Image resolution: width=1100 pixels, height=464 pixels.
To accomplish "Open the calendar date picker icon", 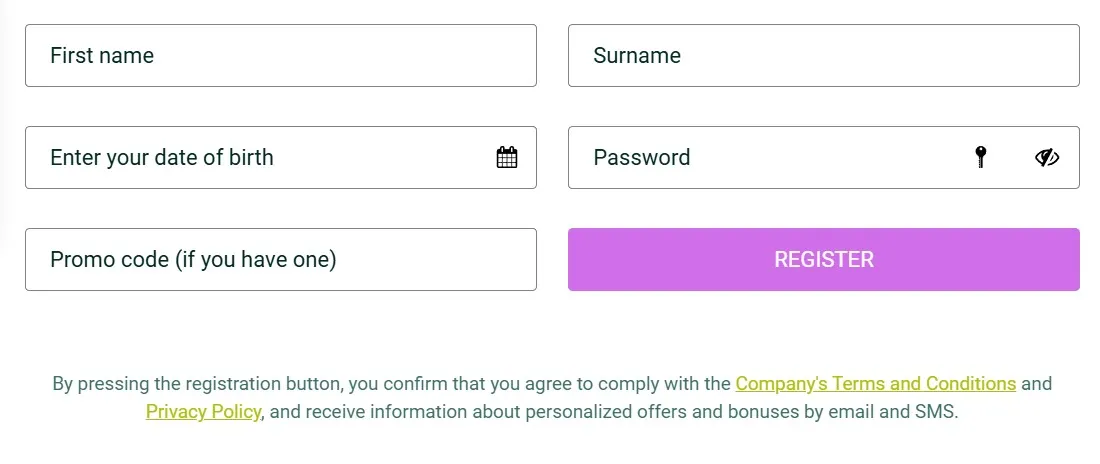I will 507,157.
